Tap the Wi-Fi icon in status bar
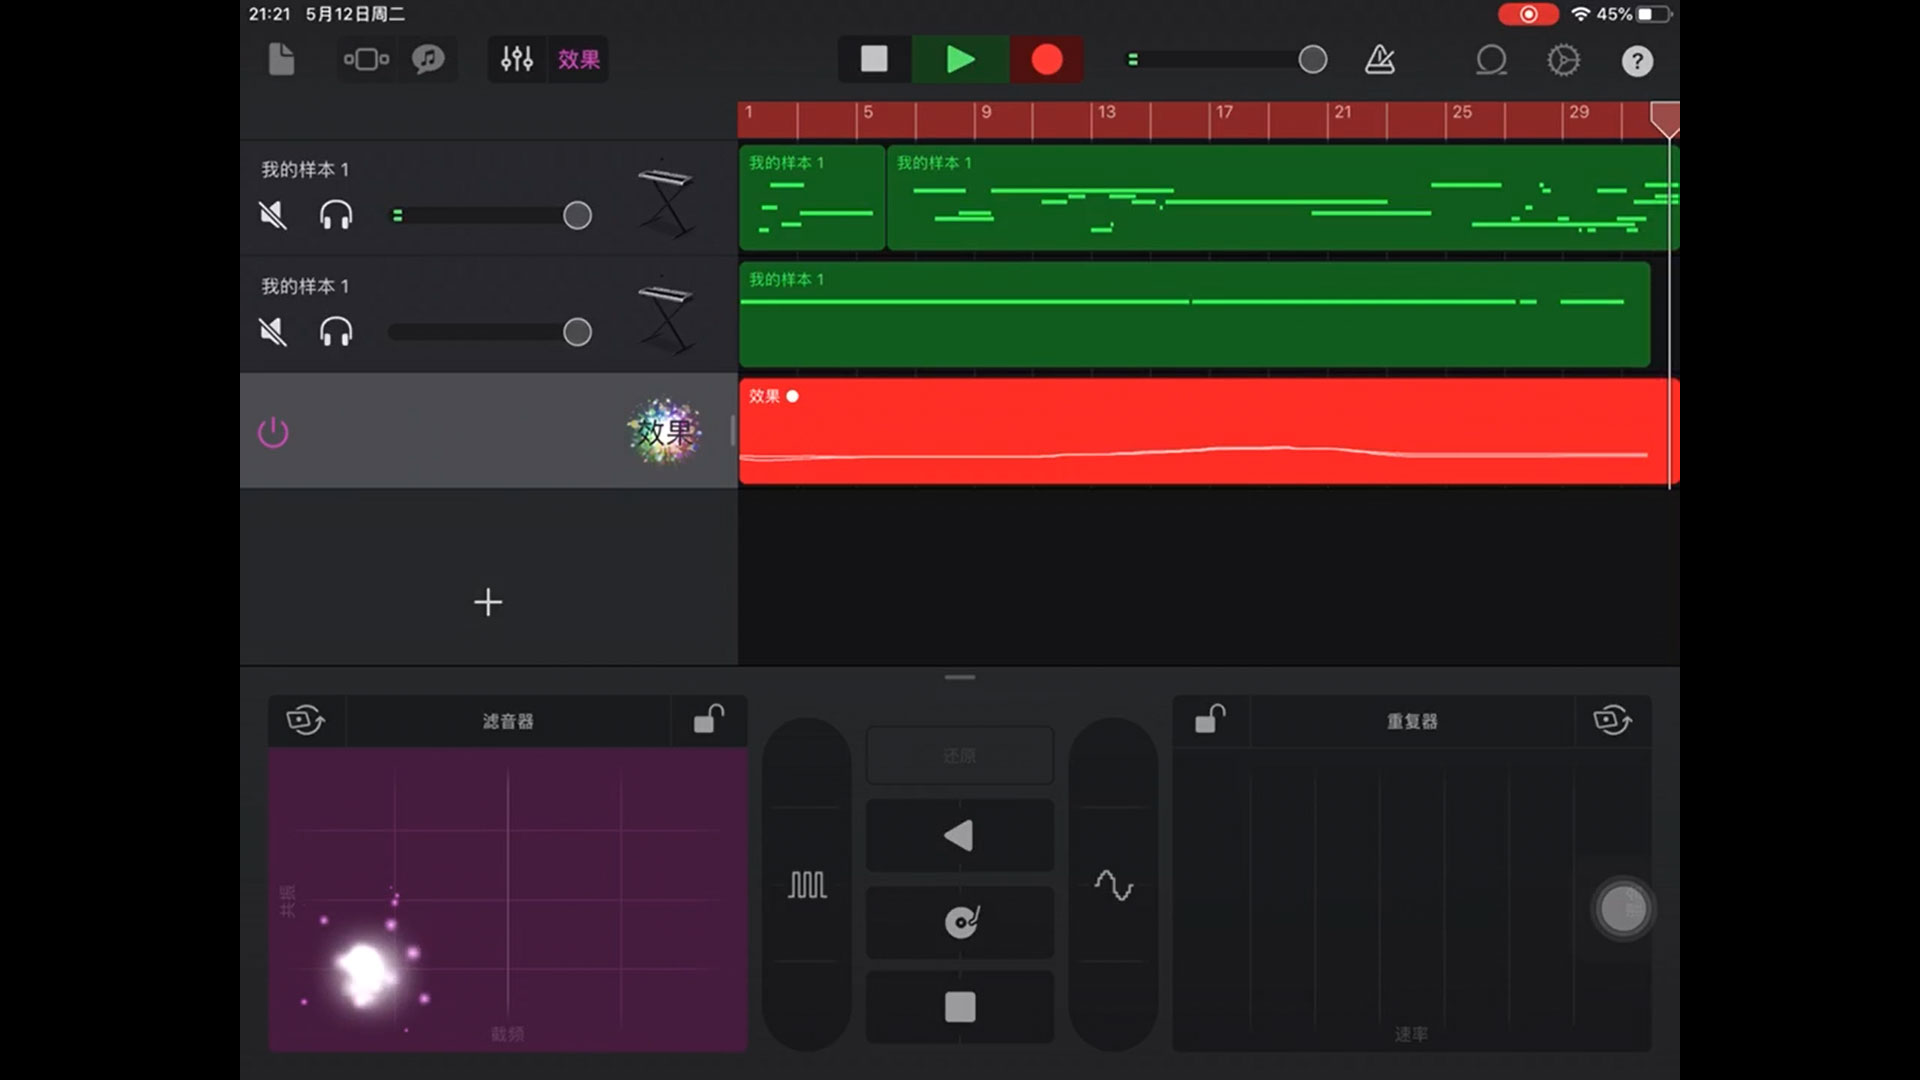 pos(1581,14)
